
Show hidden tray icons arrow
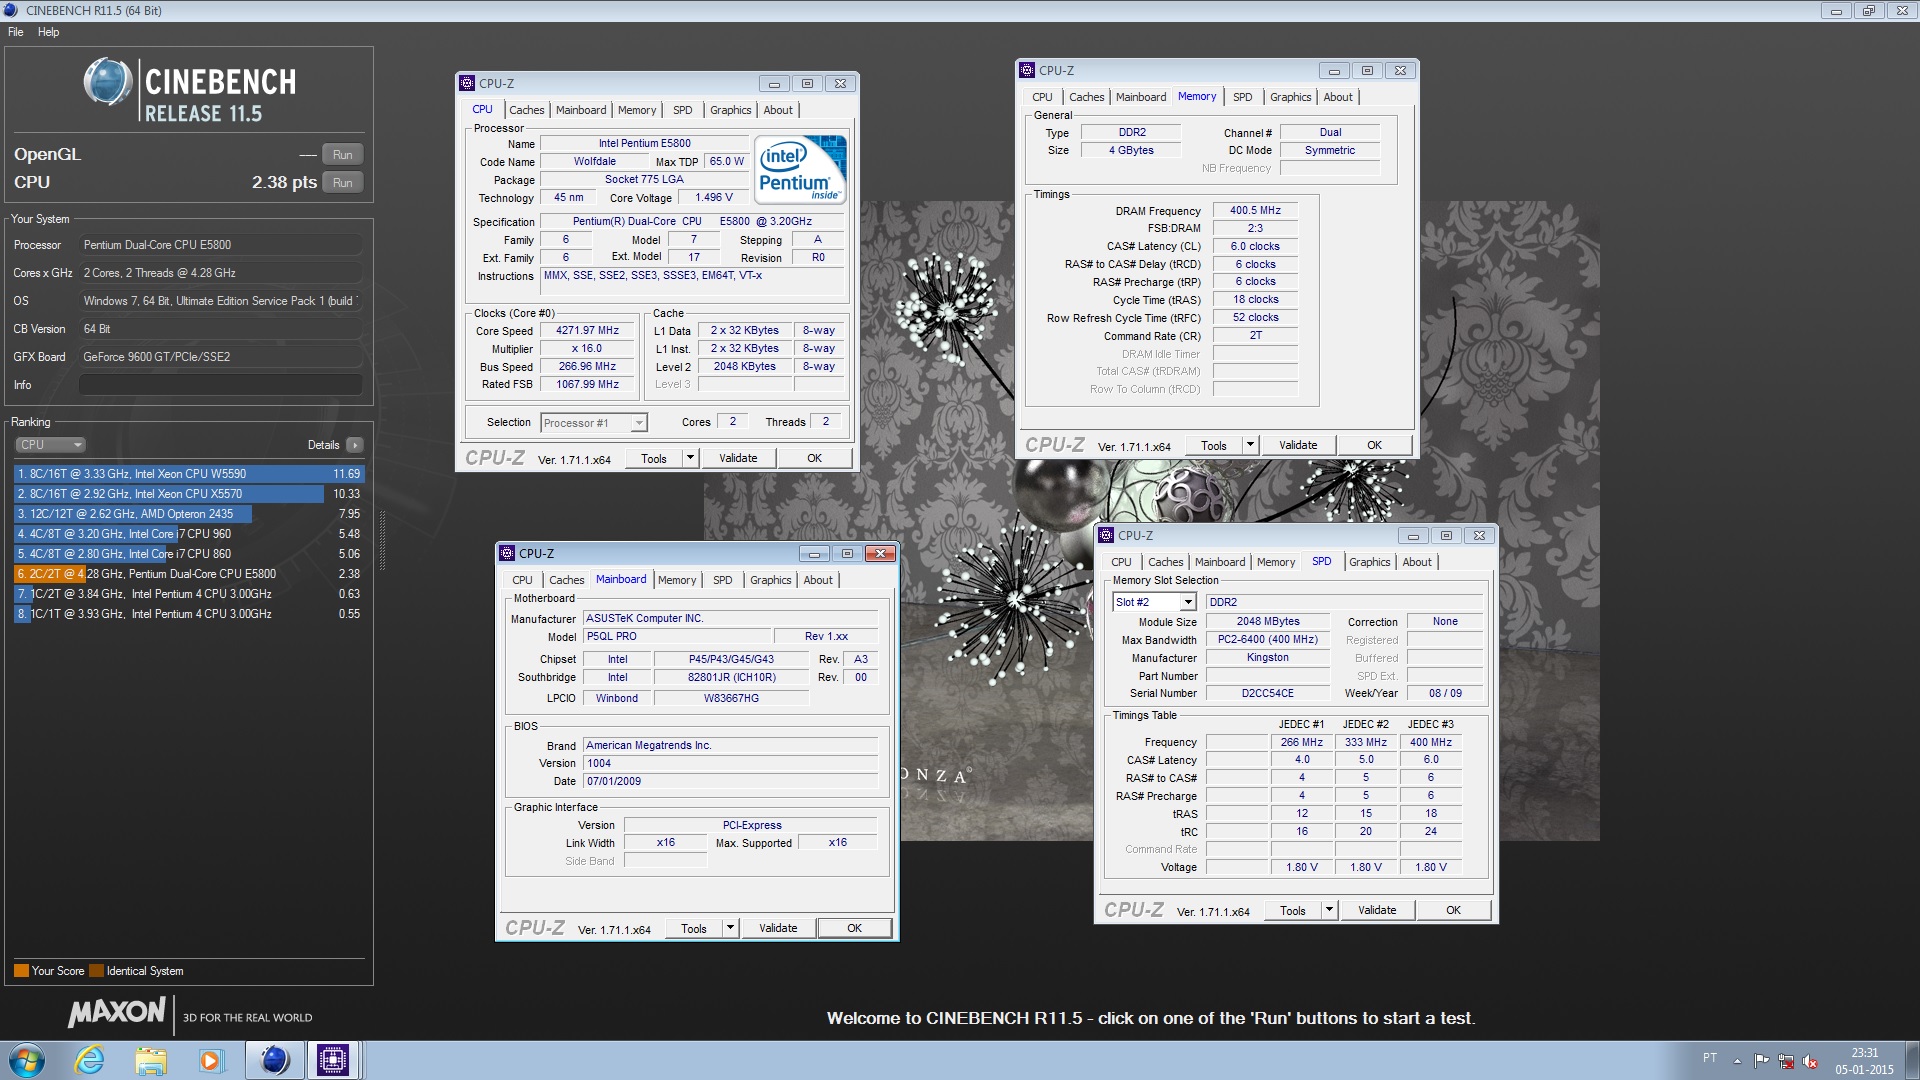(1737, 1061)
